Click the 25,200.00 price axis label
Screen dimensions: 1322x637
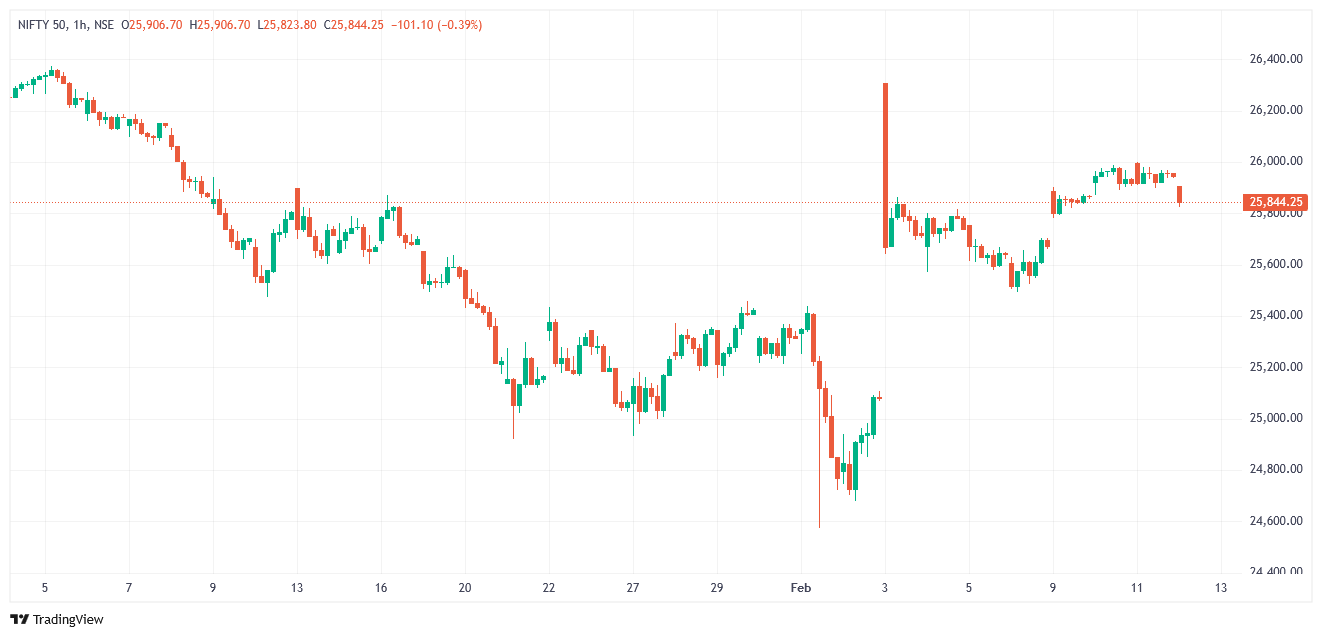[1275, 367]
